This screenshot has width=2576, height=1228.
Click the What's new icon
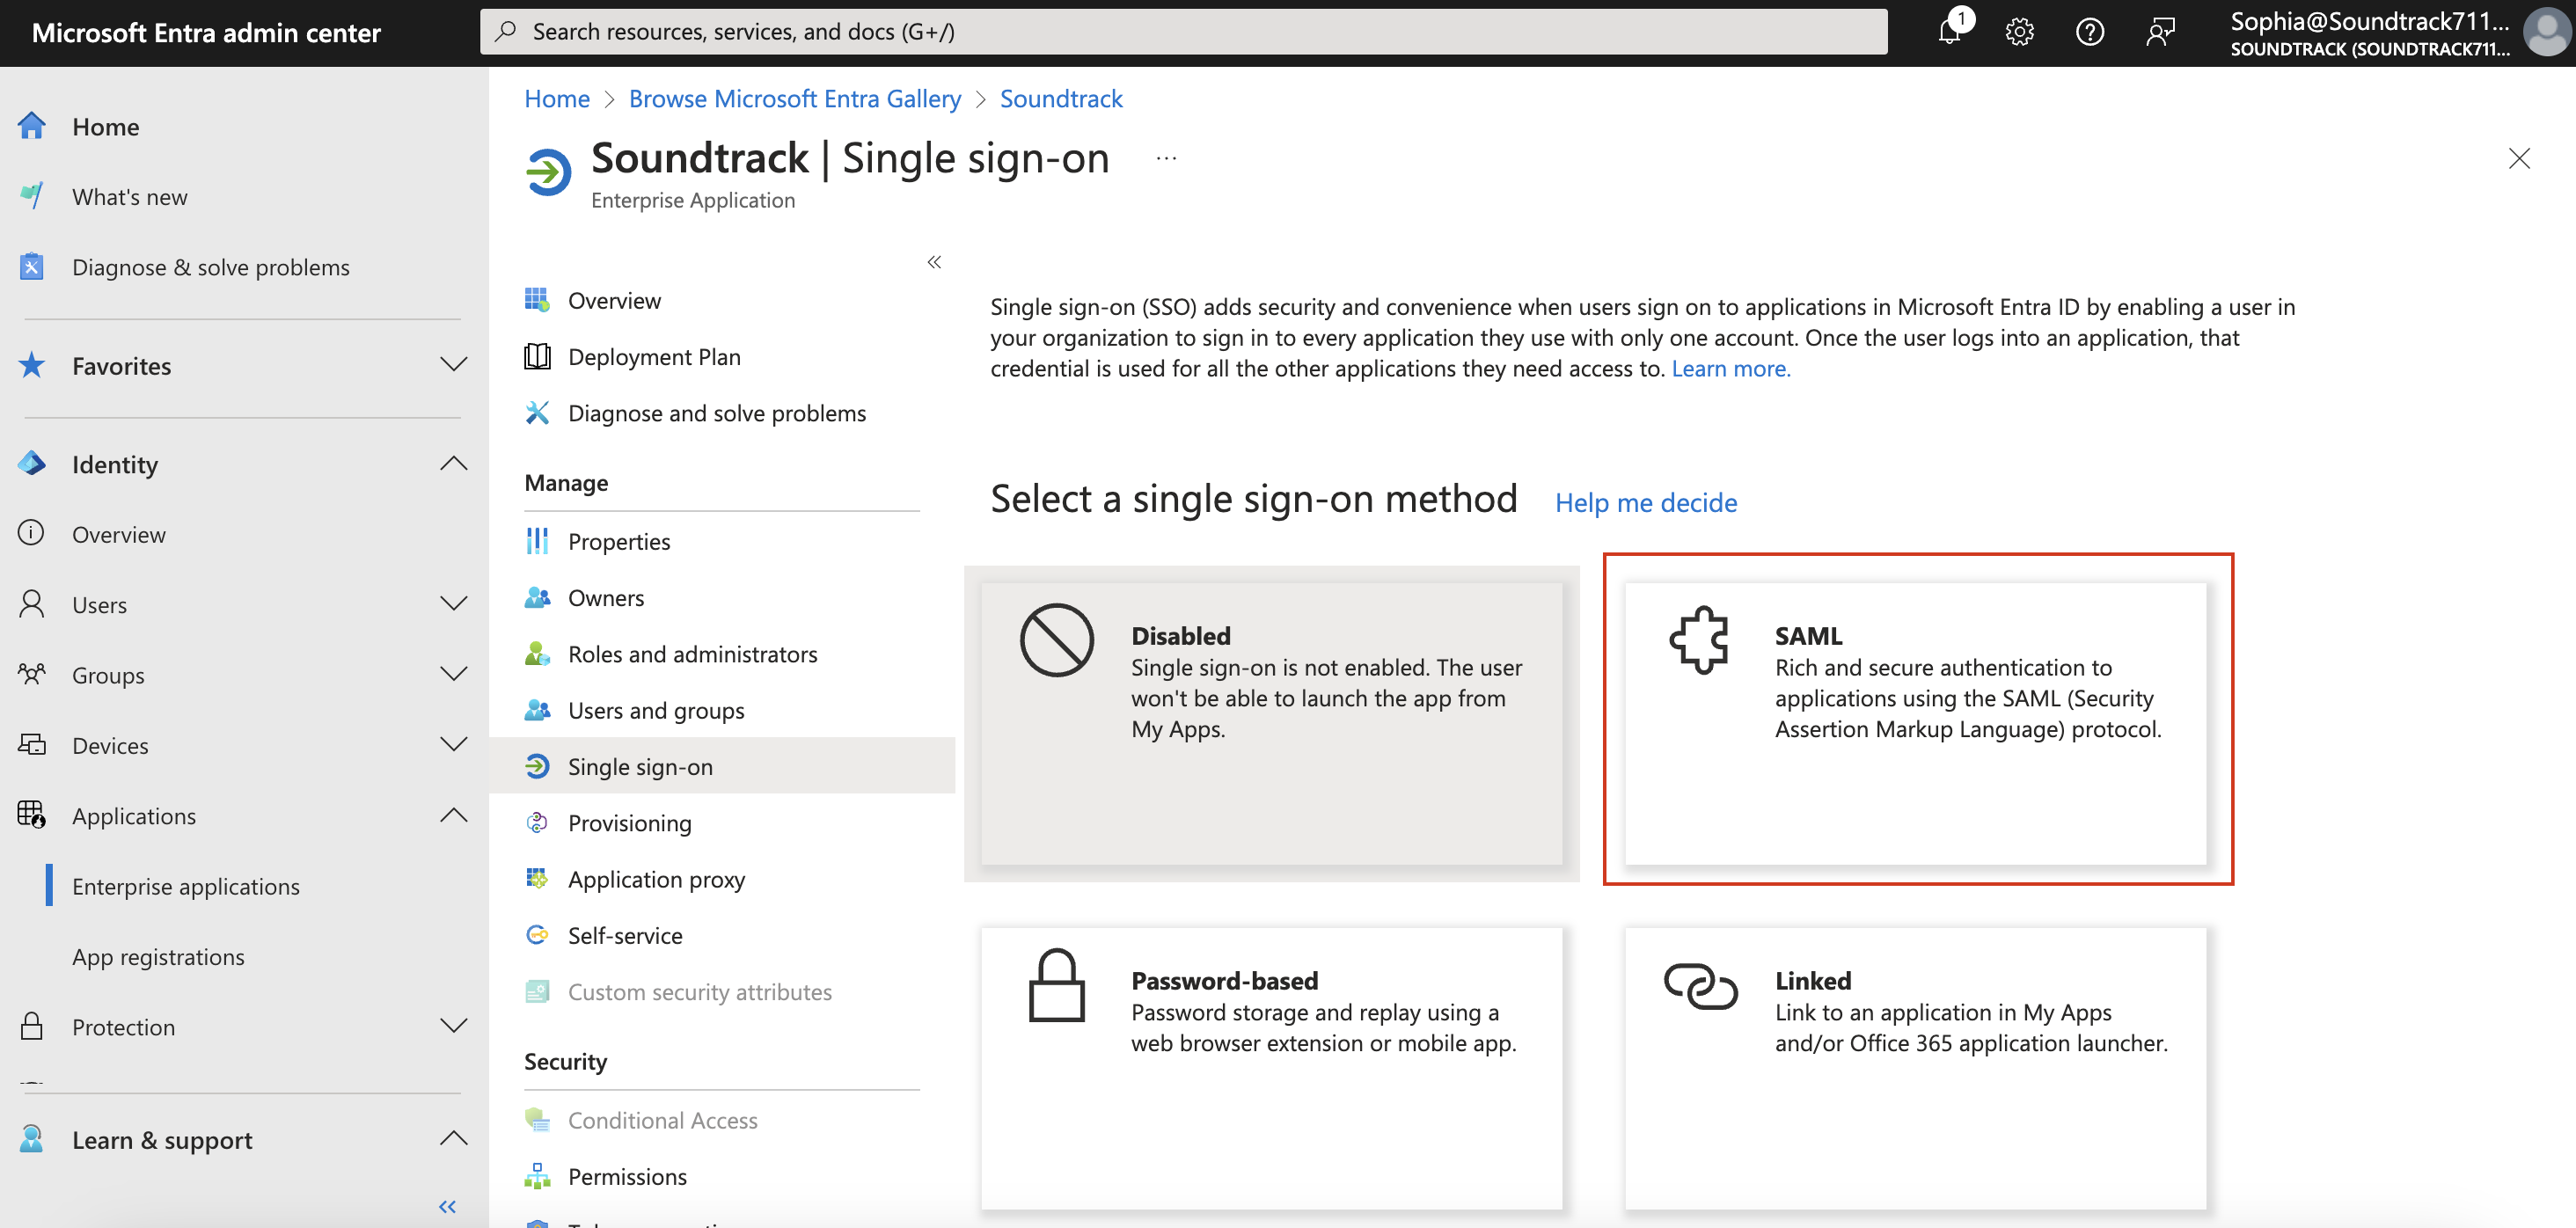click(x=32, y=196)
